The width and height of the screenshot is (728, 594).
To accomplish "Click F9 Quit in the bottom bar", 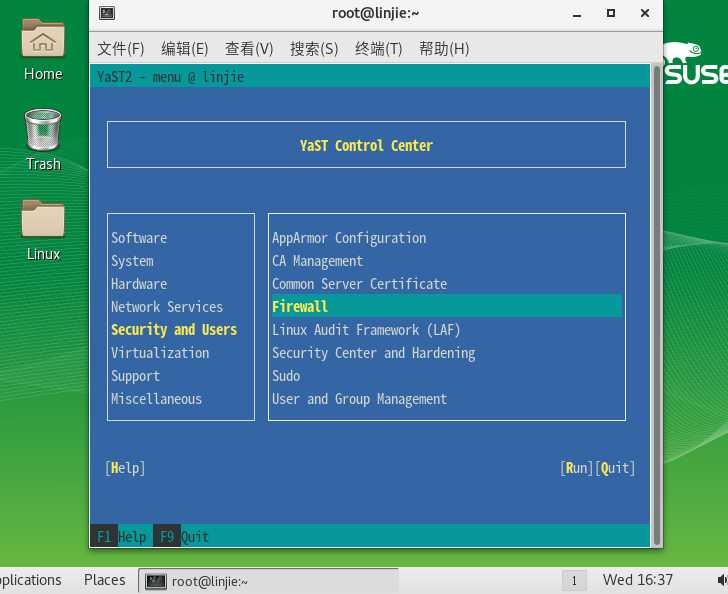I will click(x=183, y=537).
